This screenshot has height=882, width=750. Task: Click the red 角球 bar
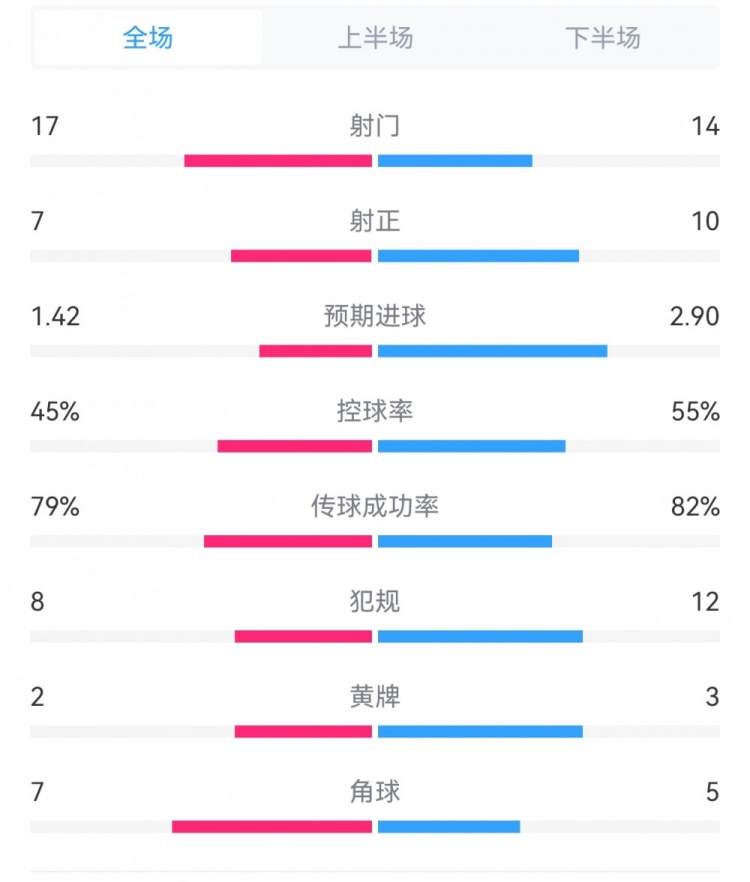272,827
